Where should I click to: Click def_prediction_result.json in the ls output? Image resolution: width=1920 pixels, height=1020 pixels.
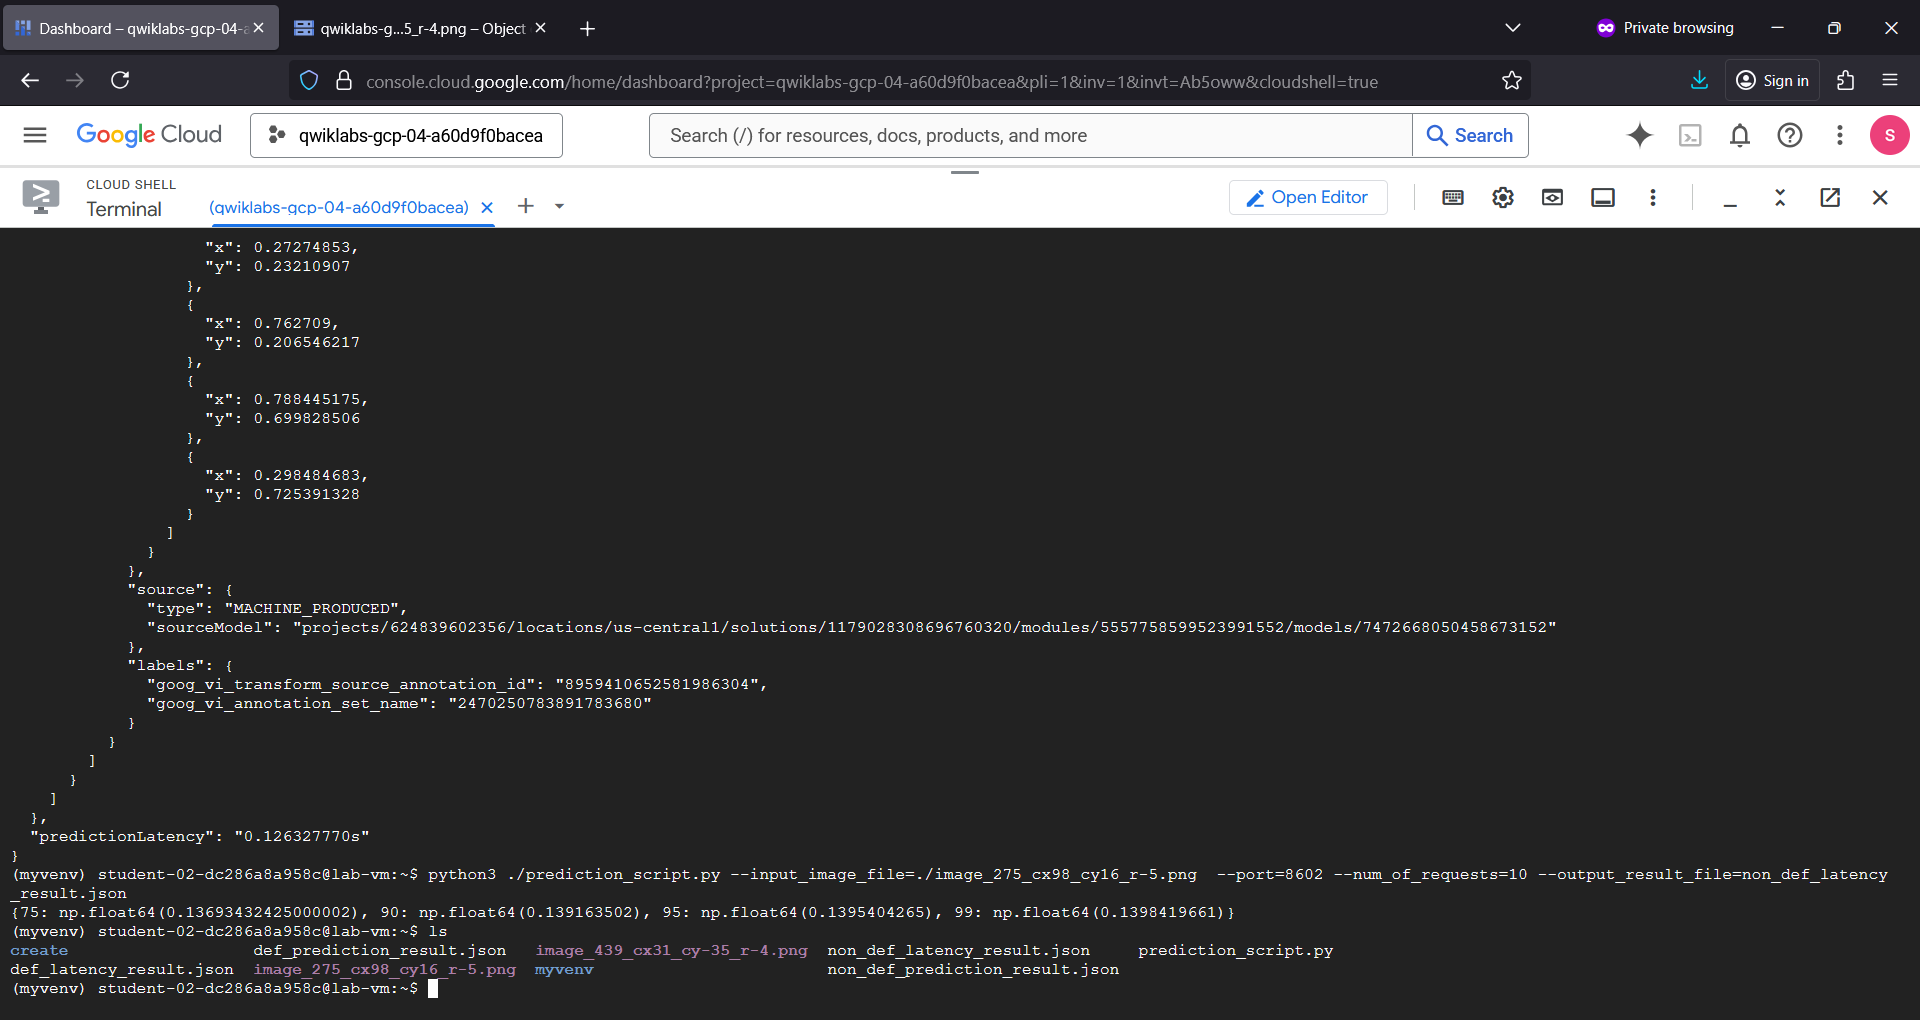pyautogui.click(x=379, y=950)
